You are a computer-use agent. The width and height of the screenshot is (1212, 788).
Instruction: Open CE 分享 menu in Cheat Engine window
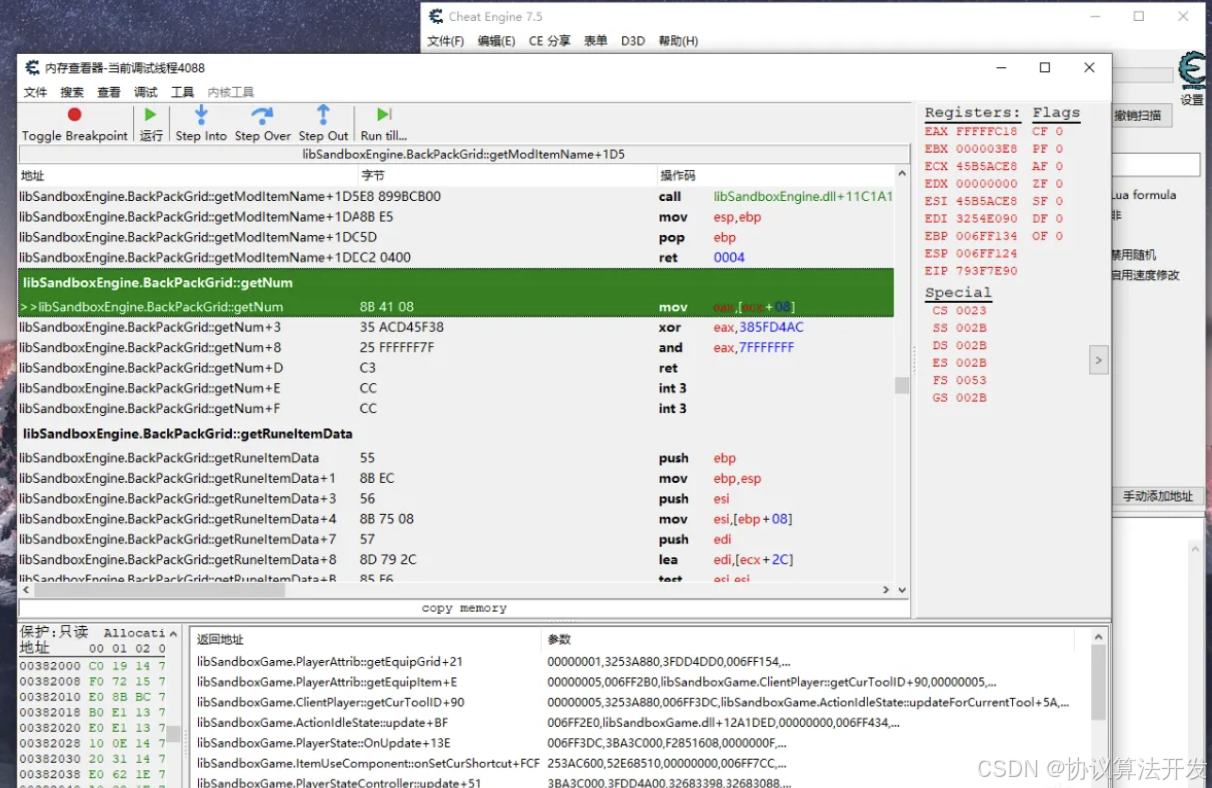tap(550, 41)
